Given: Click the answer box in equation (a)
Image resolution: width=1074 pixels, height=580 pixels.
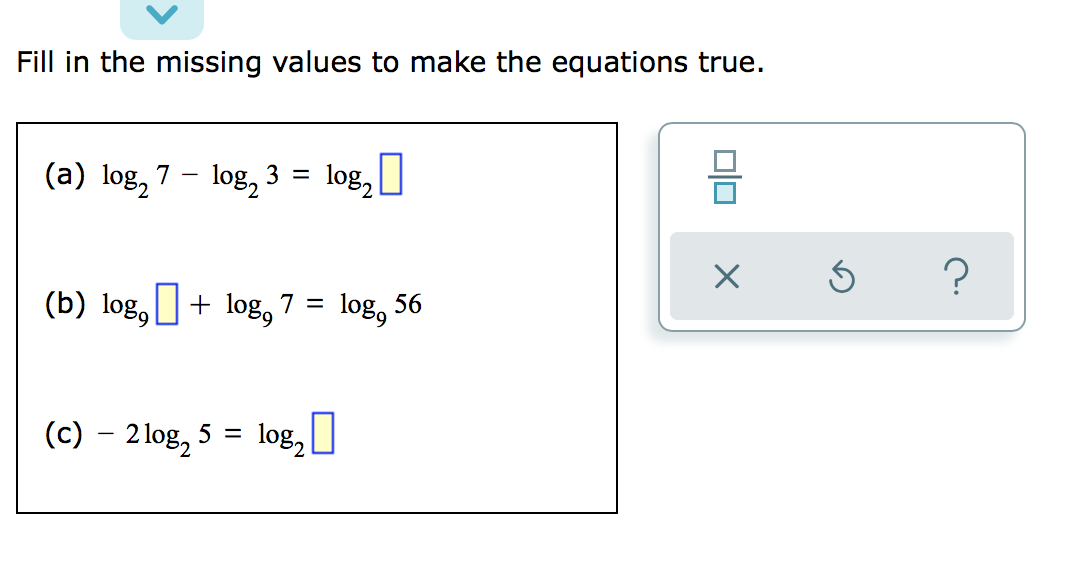Looking at the screenshot, I should (x=393, y=174).
